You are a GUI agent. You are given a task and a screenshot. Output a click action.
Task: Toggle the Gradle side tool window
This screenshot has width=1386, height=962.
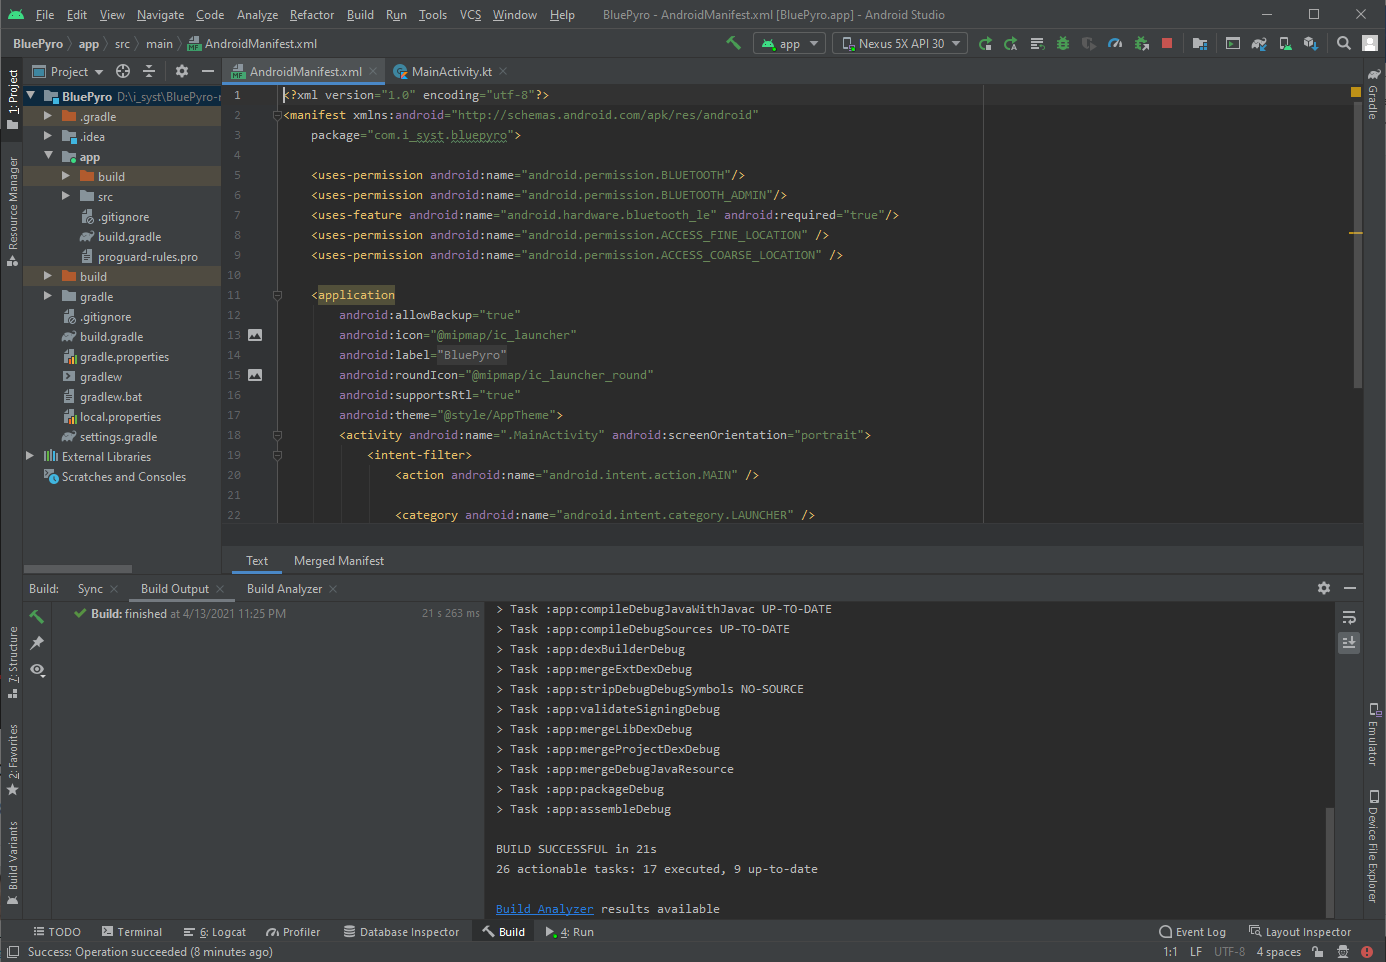click(x=1373, y=93)
